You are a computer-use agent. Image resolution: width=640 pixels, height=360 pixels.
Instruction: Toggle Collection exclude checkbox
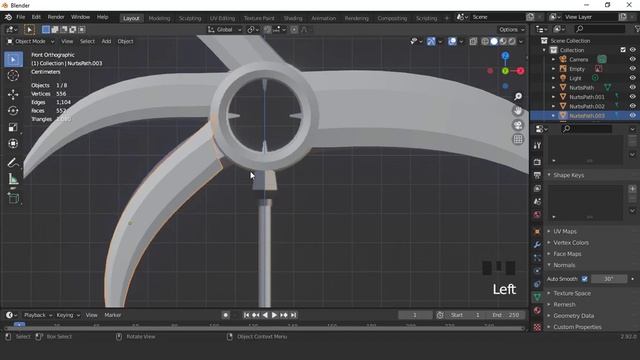[x=623, y=50]
